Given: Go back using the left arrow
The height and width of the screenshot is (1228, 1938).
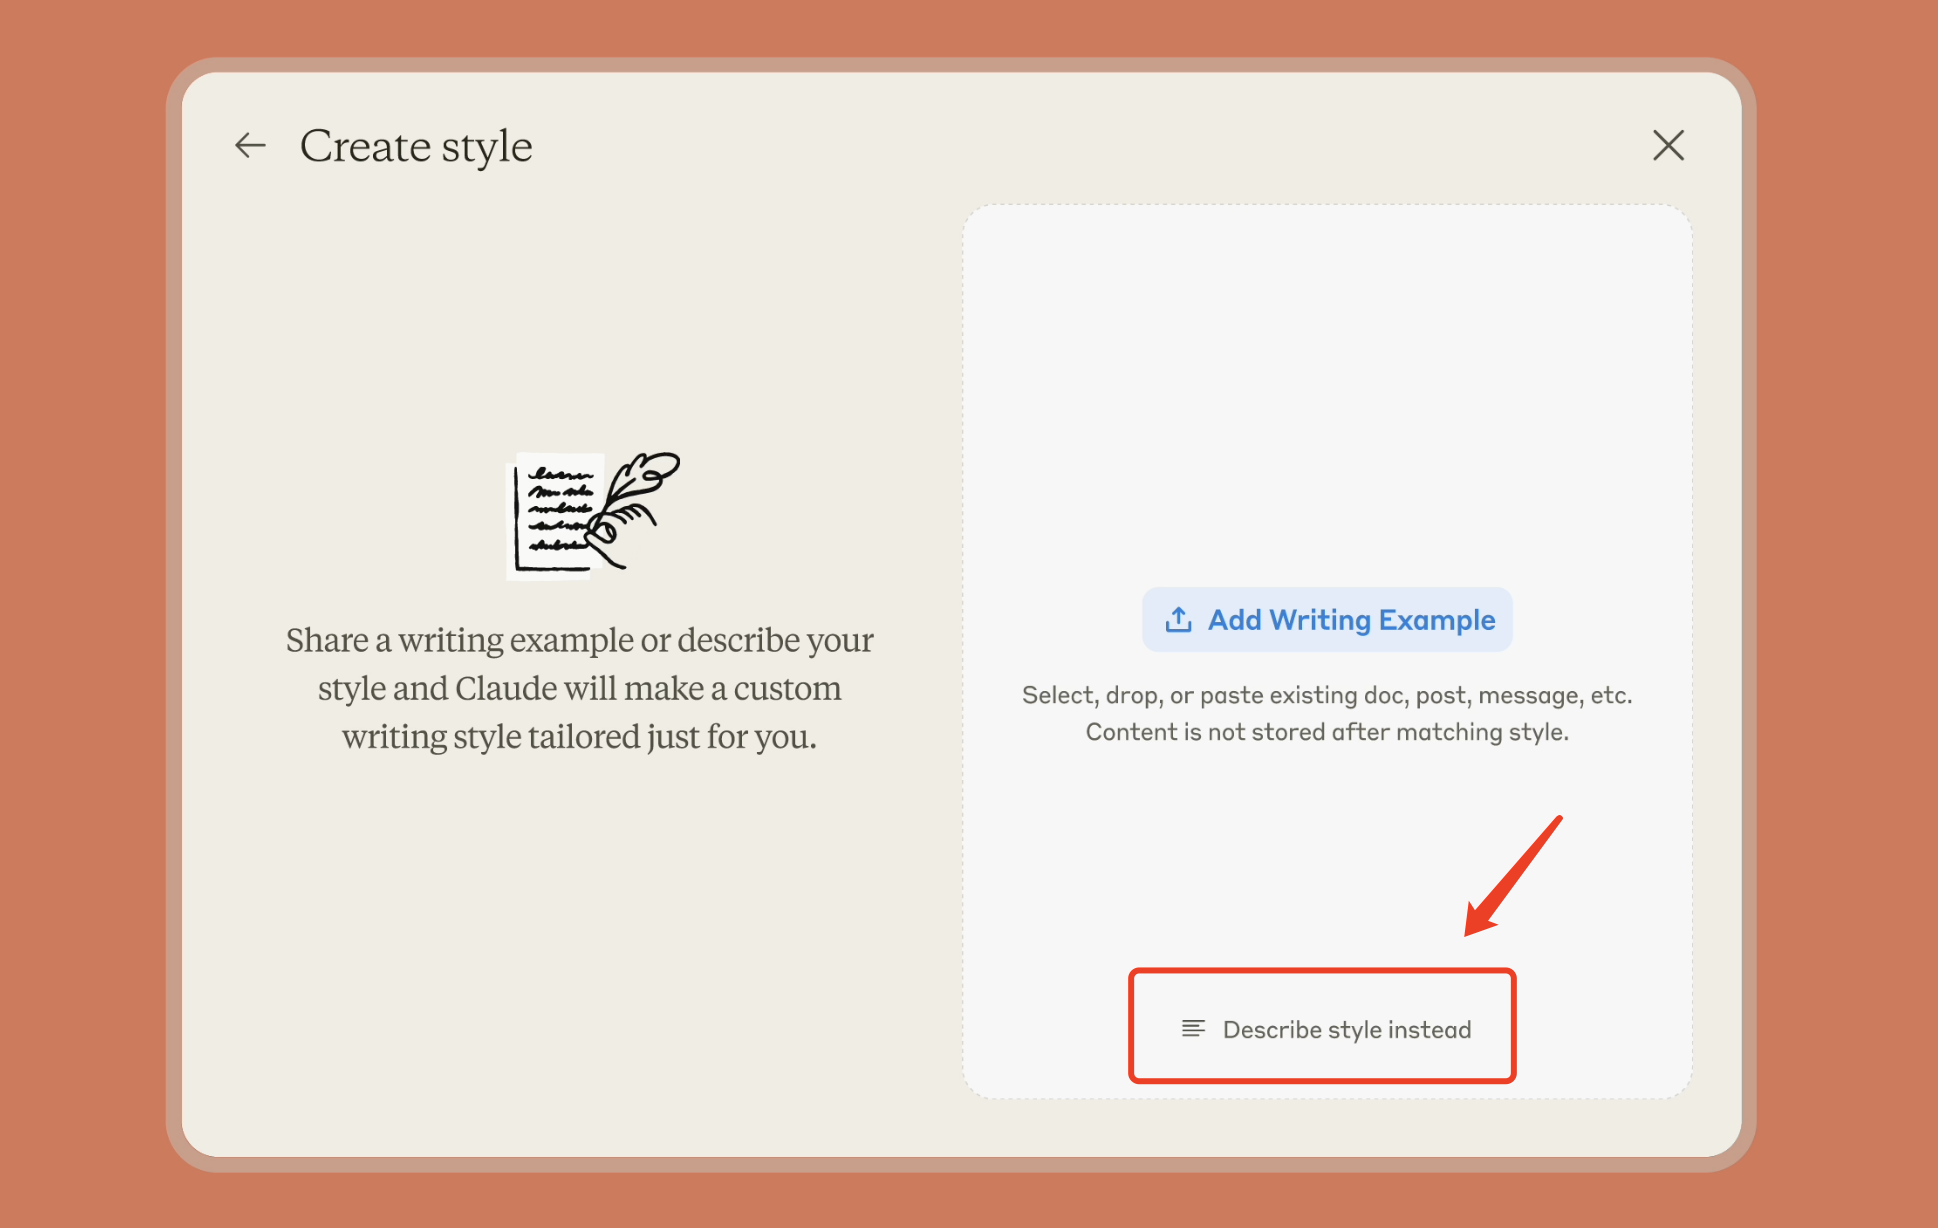Looking at the screenshot, I should [x=250, y=146].
